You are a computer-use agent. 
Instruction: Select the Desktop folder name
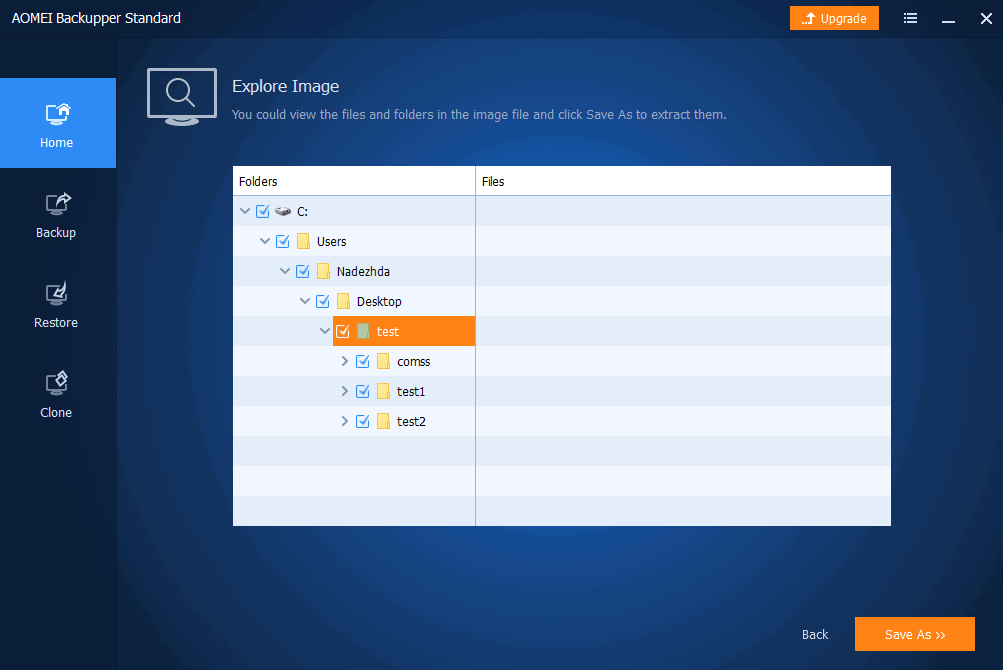[379, 301]
